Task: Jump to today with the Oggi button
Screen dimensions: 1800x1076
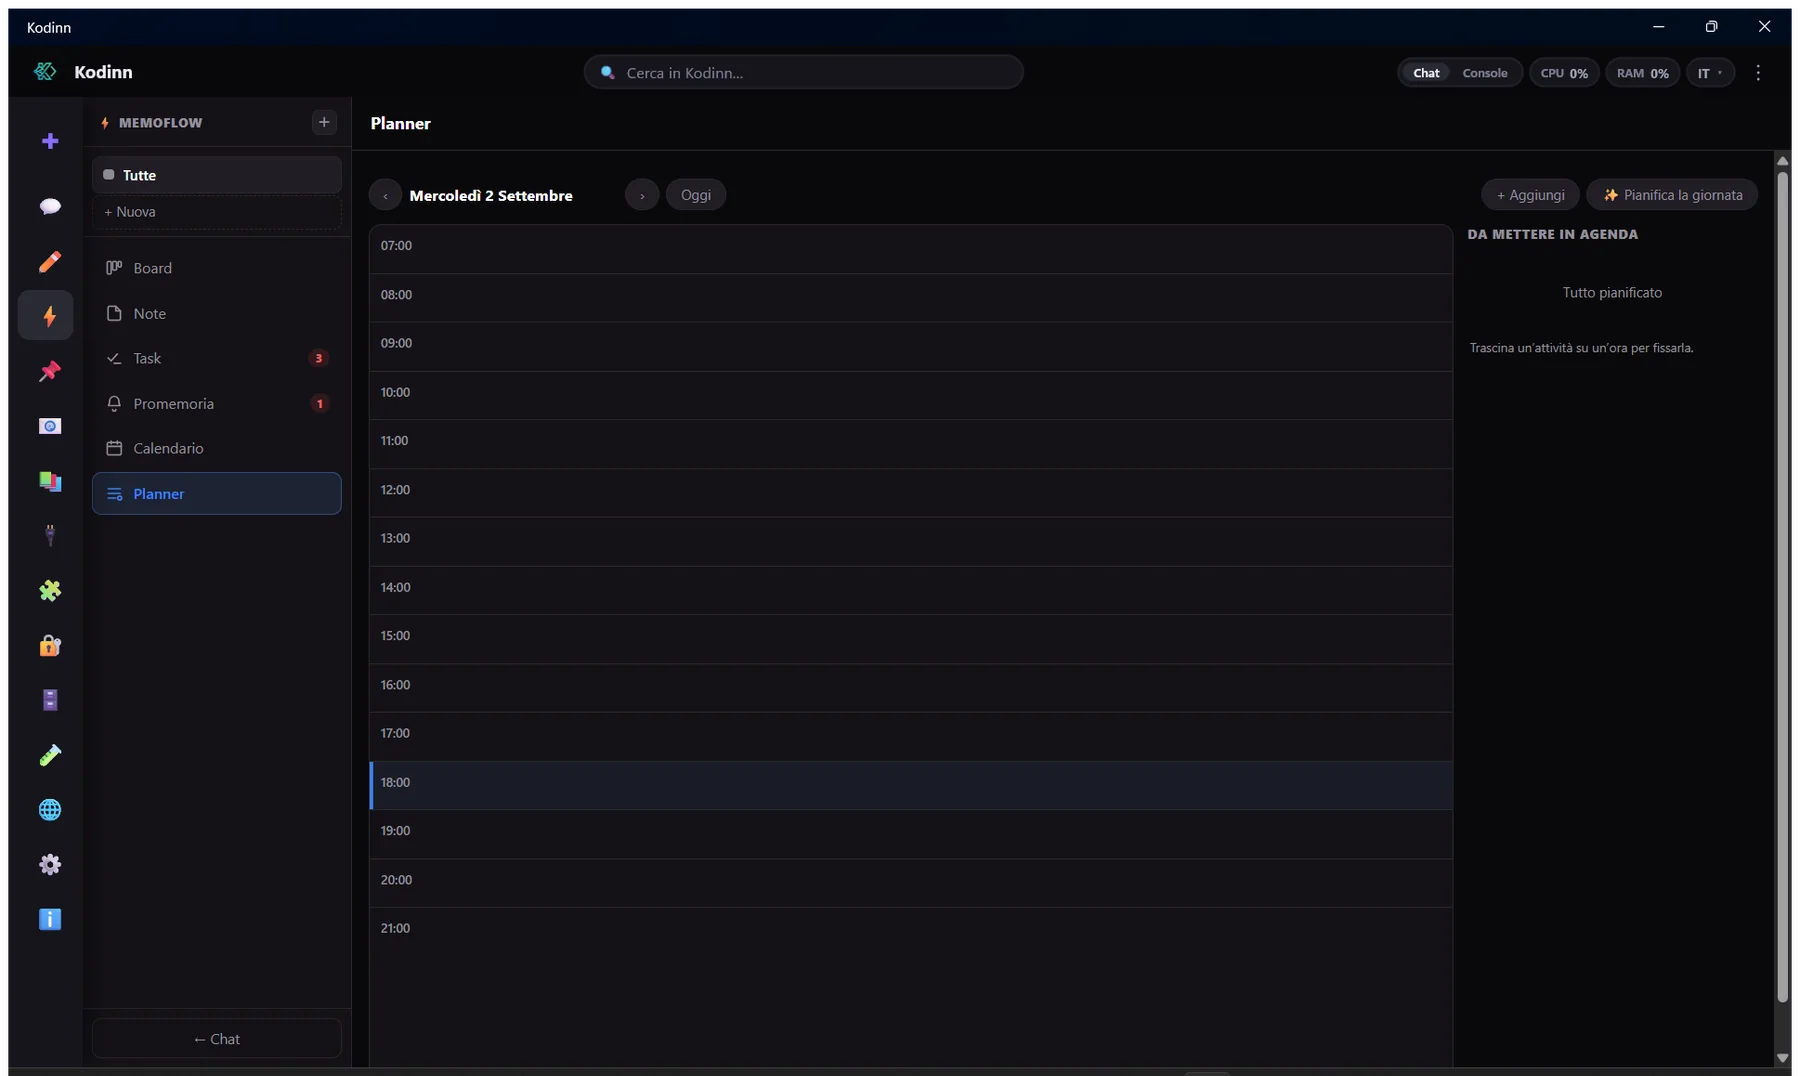Action: pos(696,195)
